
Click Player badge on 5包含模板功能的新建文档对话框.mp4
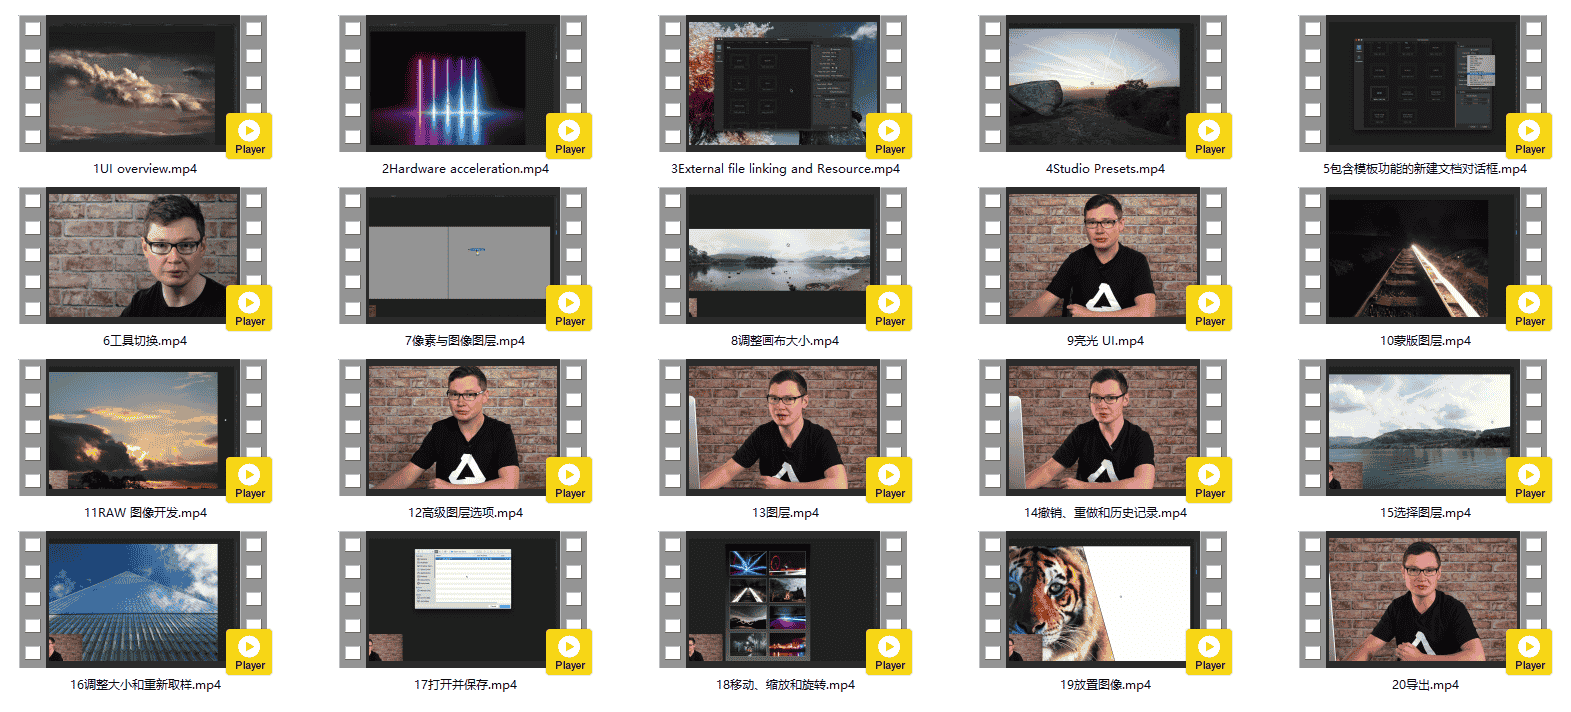pyautogui.click(x=1529, y=136)
